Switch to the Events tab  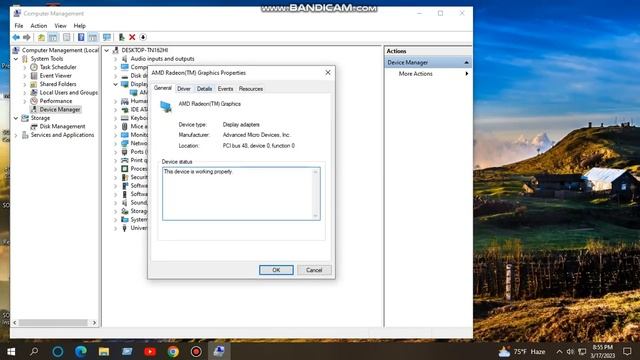click(225, 89)
